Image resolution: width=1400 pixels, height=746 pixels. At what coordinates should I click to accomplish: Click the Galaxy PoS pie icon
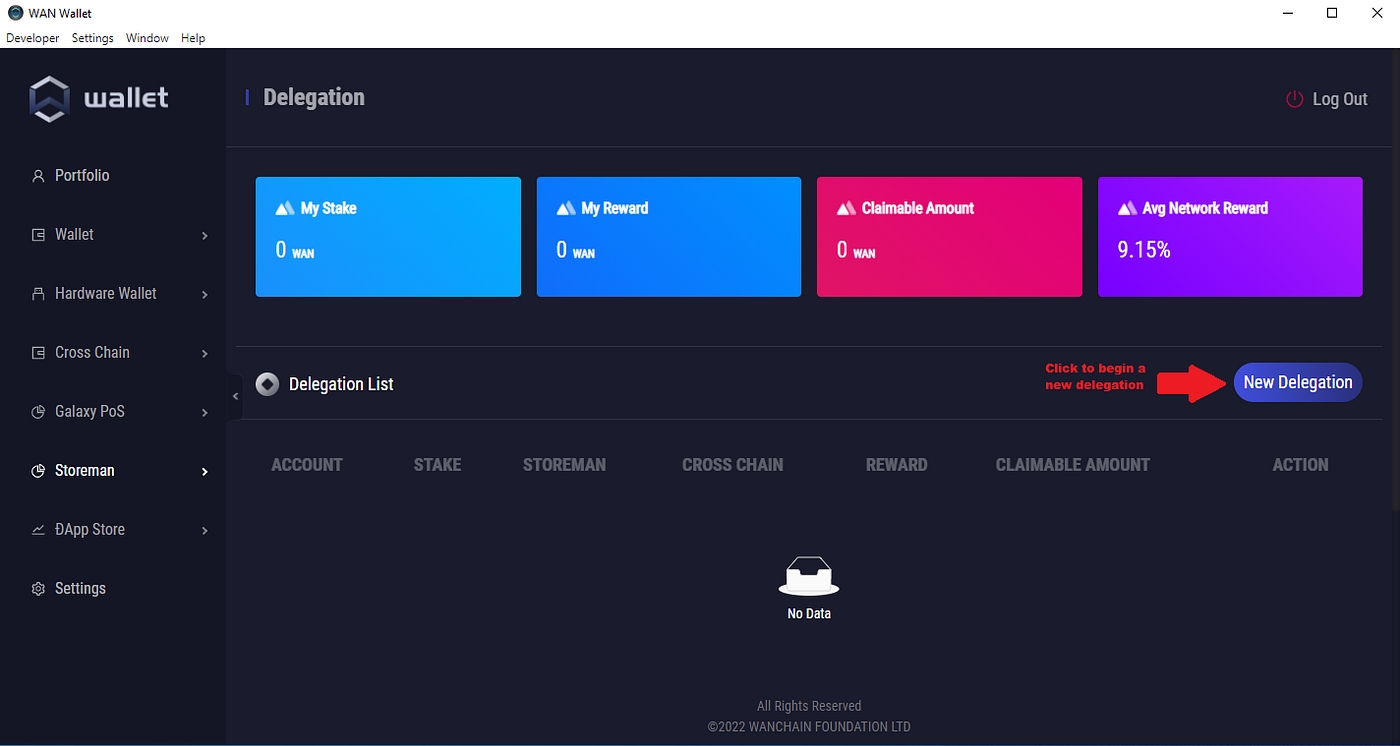38,412
